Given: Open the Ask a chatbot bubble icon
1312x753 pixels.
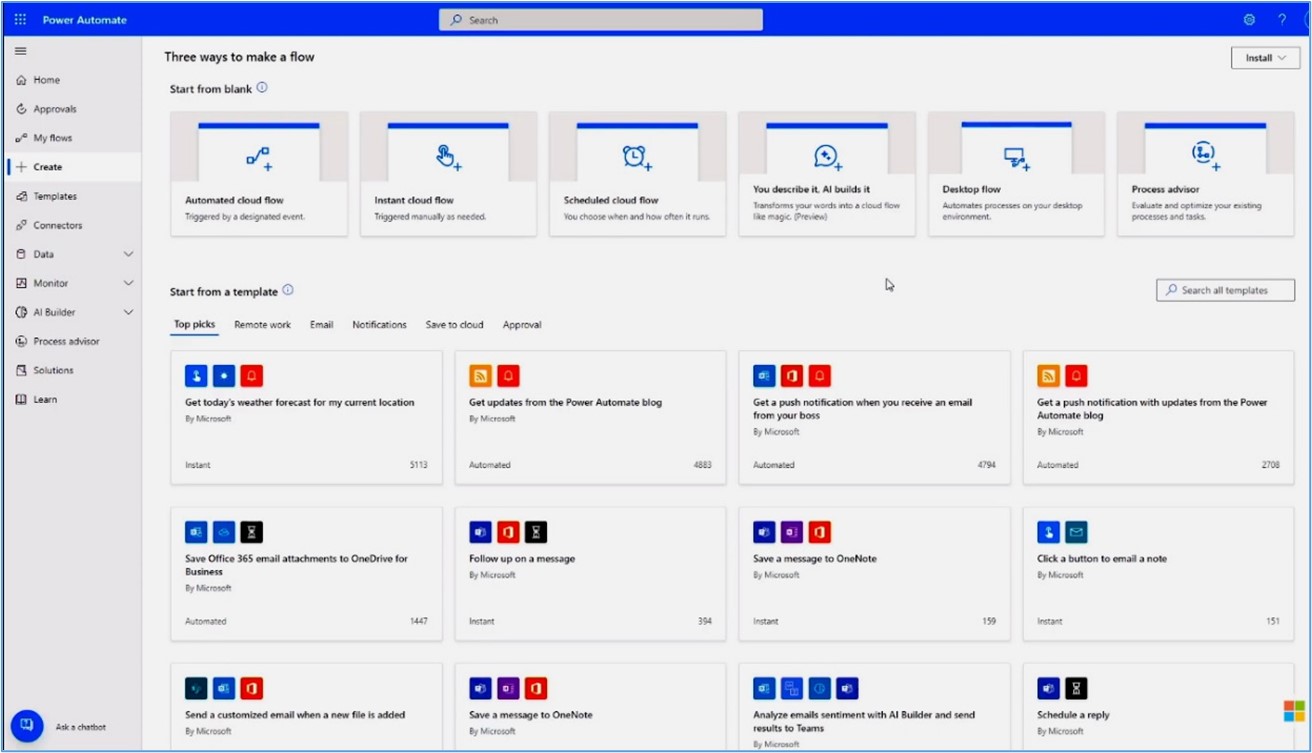Looking at the screenshot, I should pyautogui.click(x=27, y=726).
